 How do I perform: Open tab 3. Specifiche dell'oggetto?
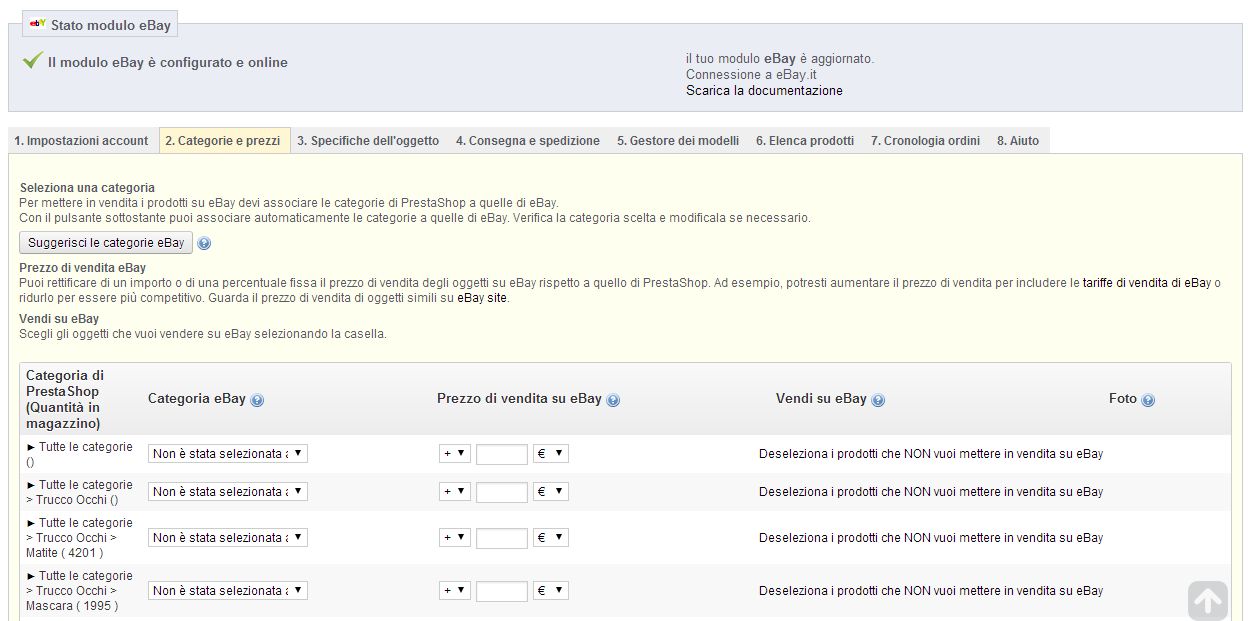(368, 141)
